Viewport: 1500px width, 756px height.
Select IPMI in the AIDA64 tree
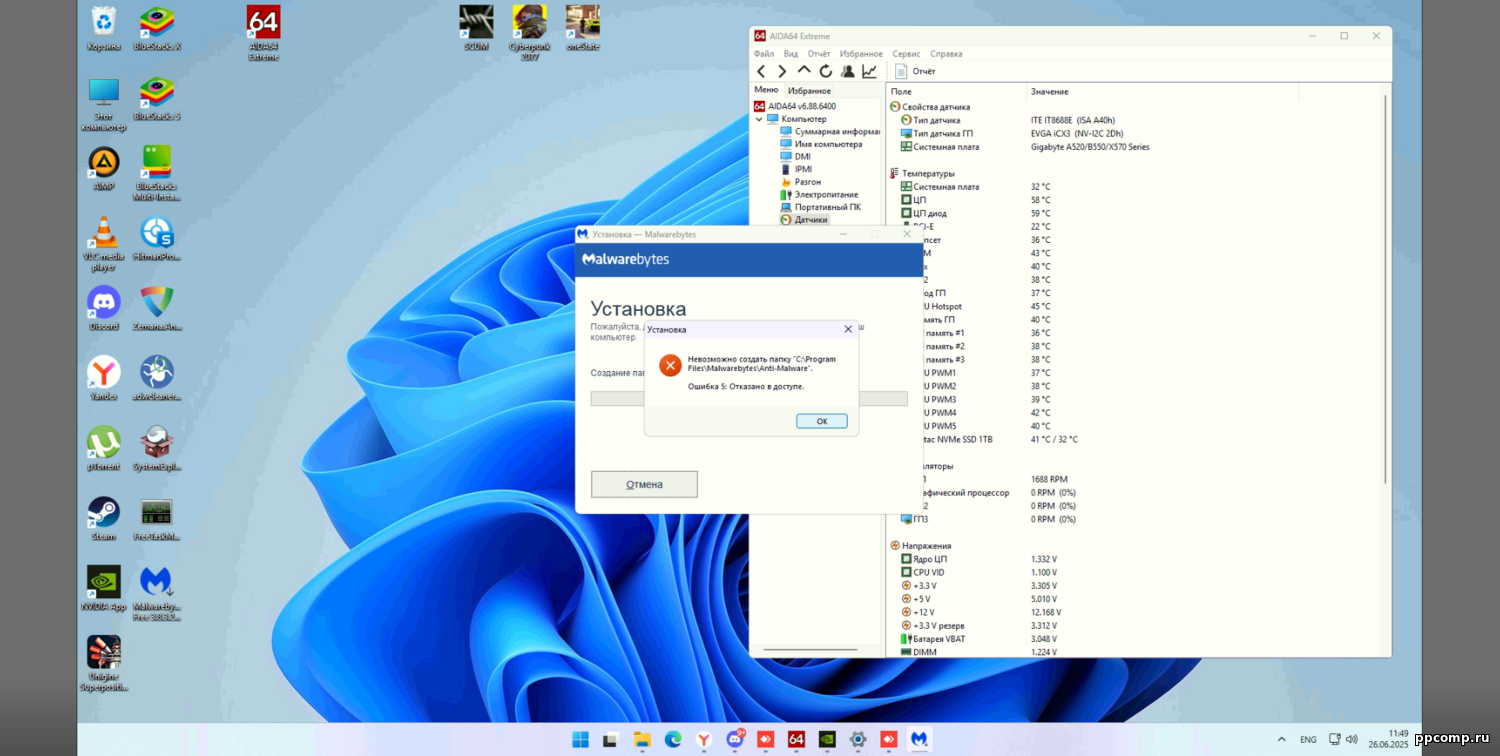pyautogui.click(x=797, y=169)
